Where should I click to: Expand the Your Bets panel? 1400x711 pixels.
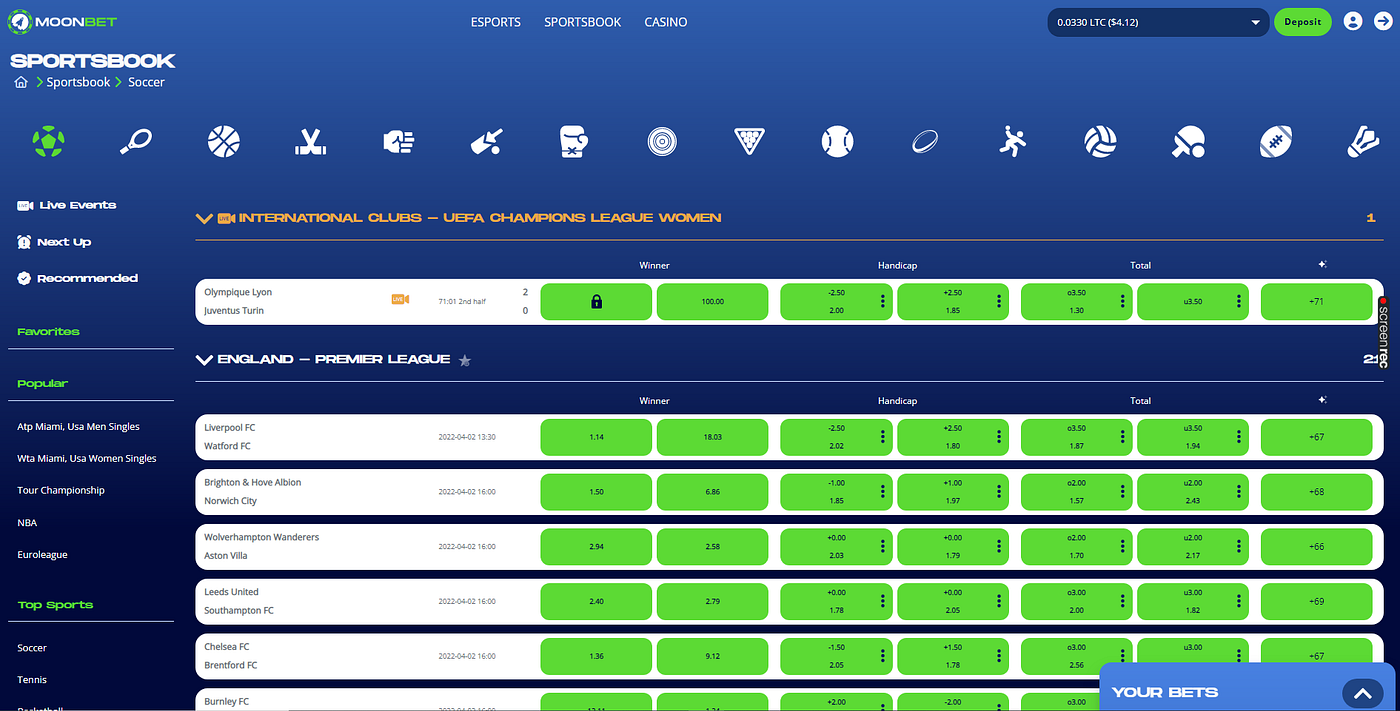coord(1362,692)
